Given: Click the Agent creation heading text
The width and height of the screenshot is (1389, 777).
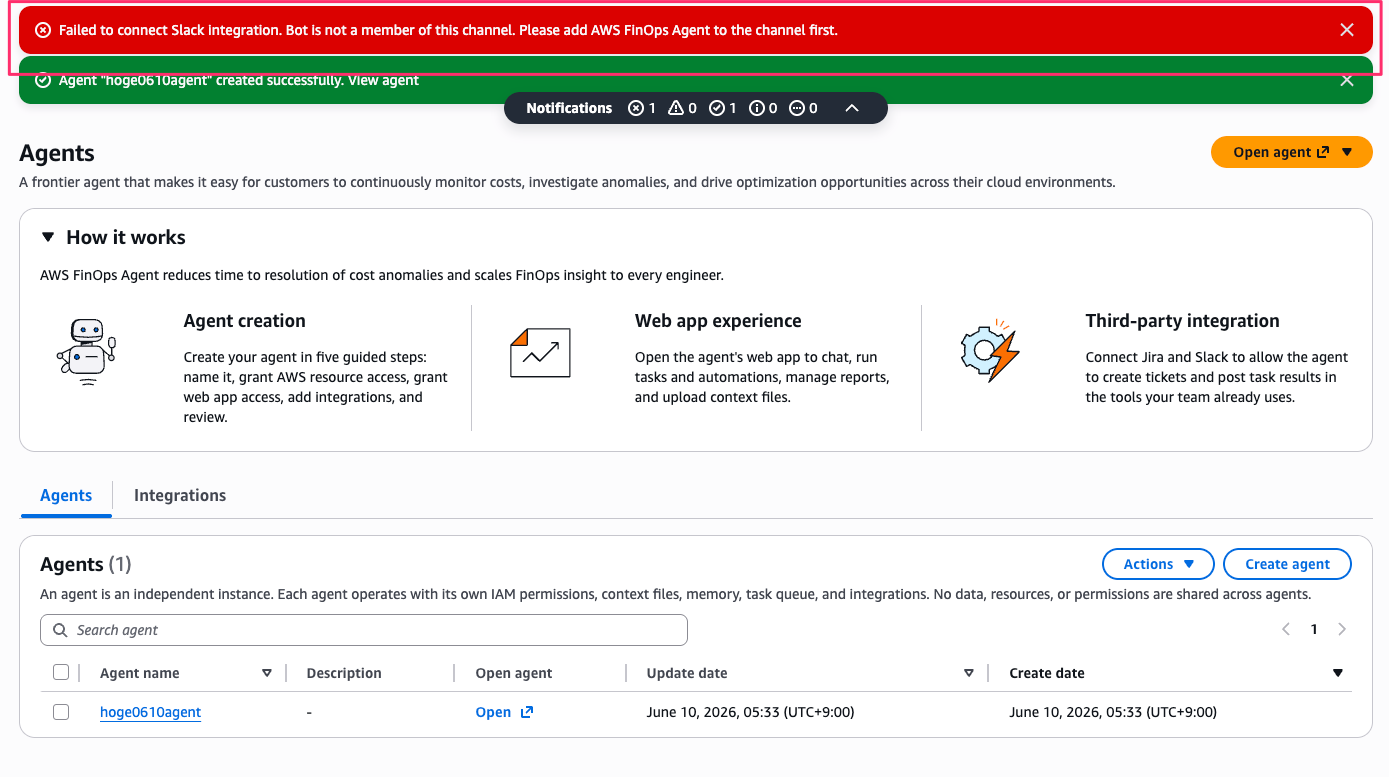Looking at the screenshot, I should [x=245, y=321].
